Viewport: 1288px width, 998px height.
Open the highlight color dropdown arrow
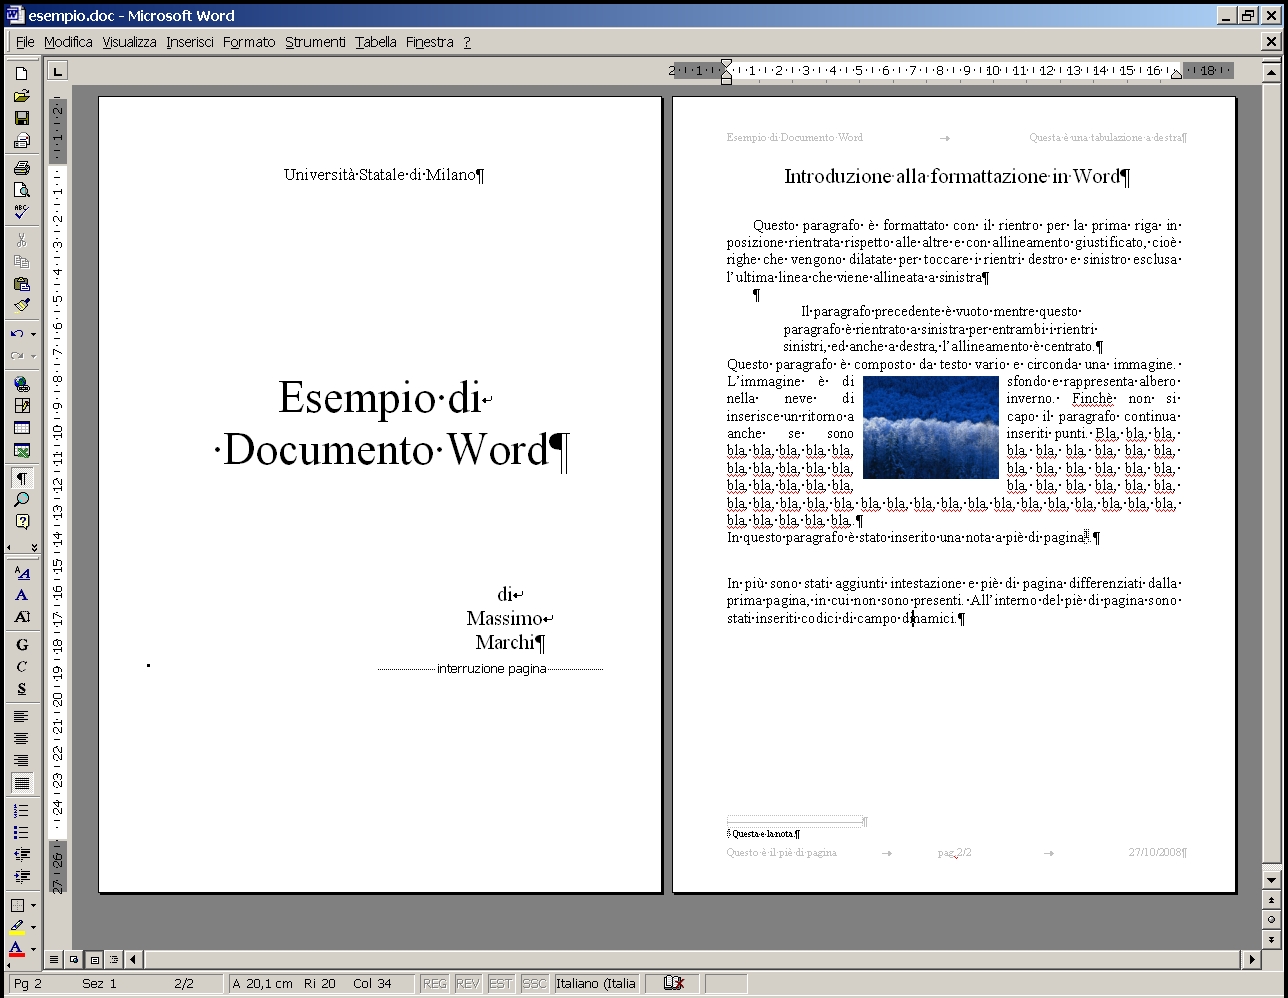pyautogui.click(x=33, y=927)
